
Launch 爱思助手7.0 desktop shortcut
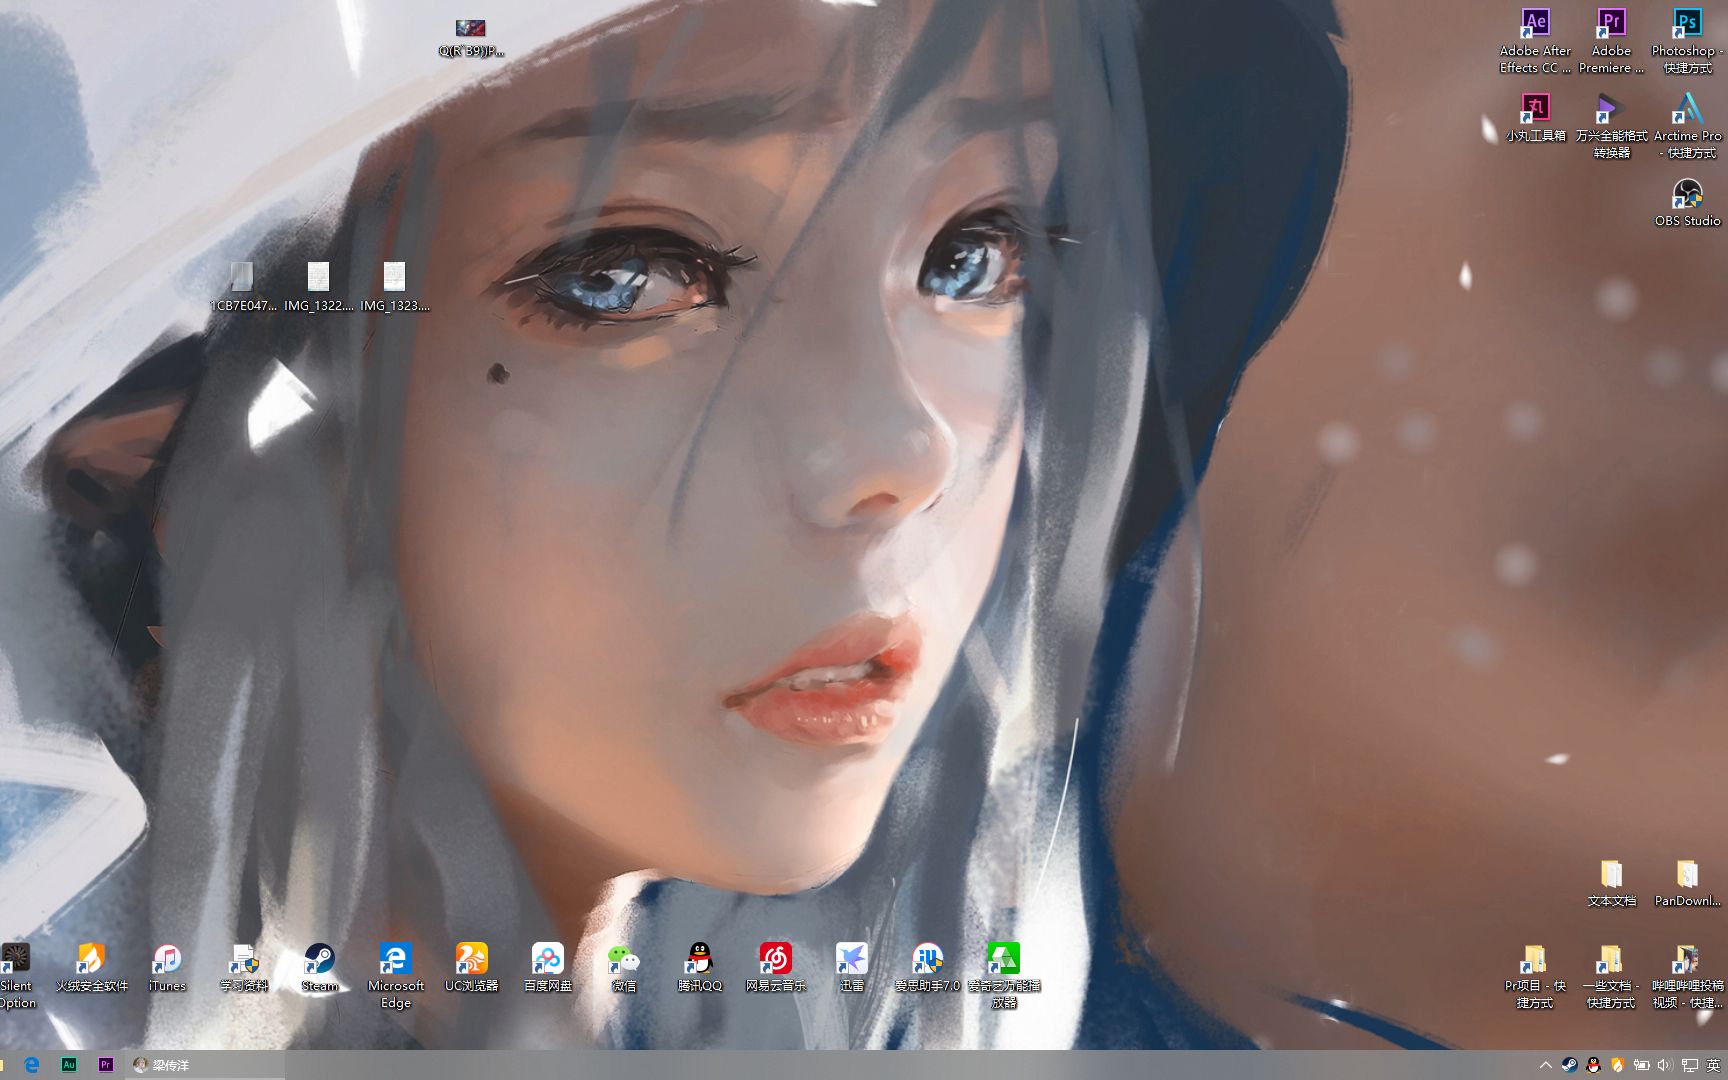927,968
